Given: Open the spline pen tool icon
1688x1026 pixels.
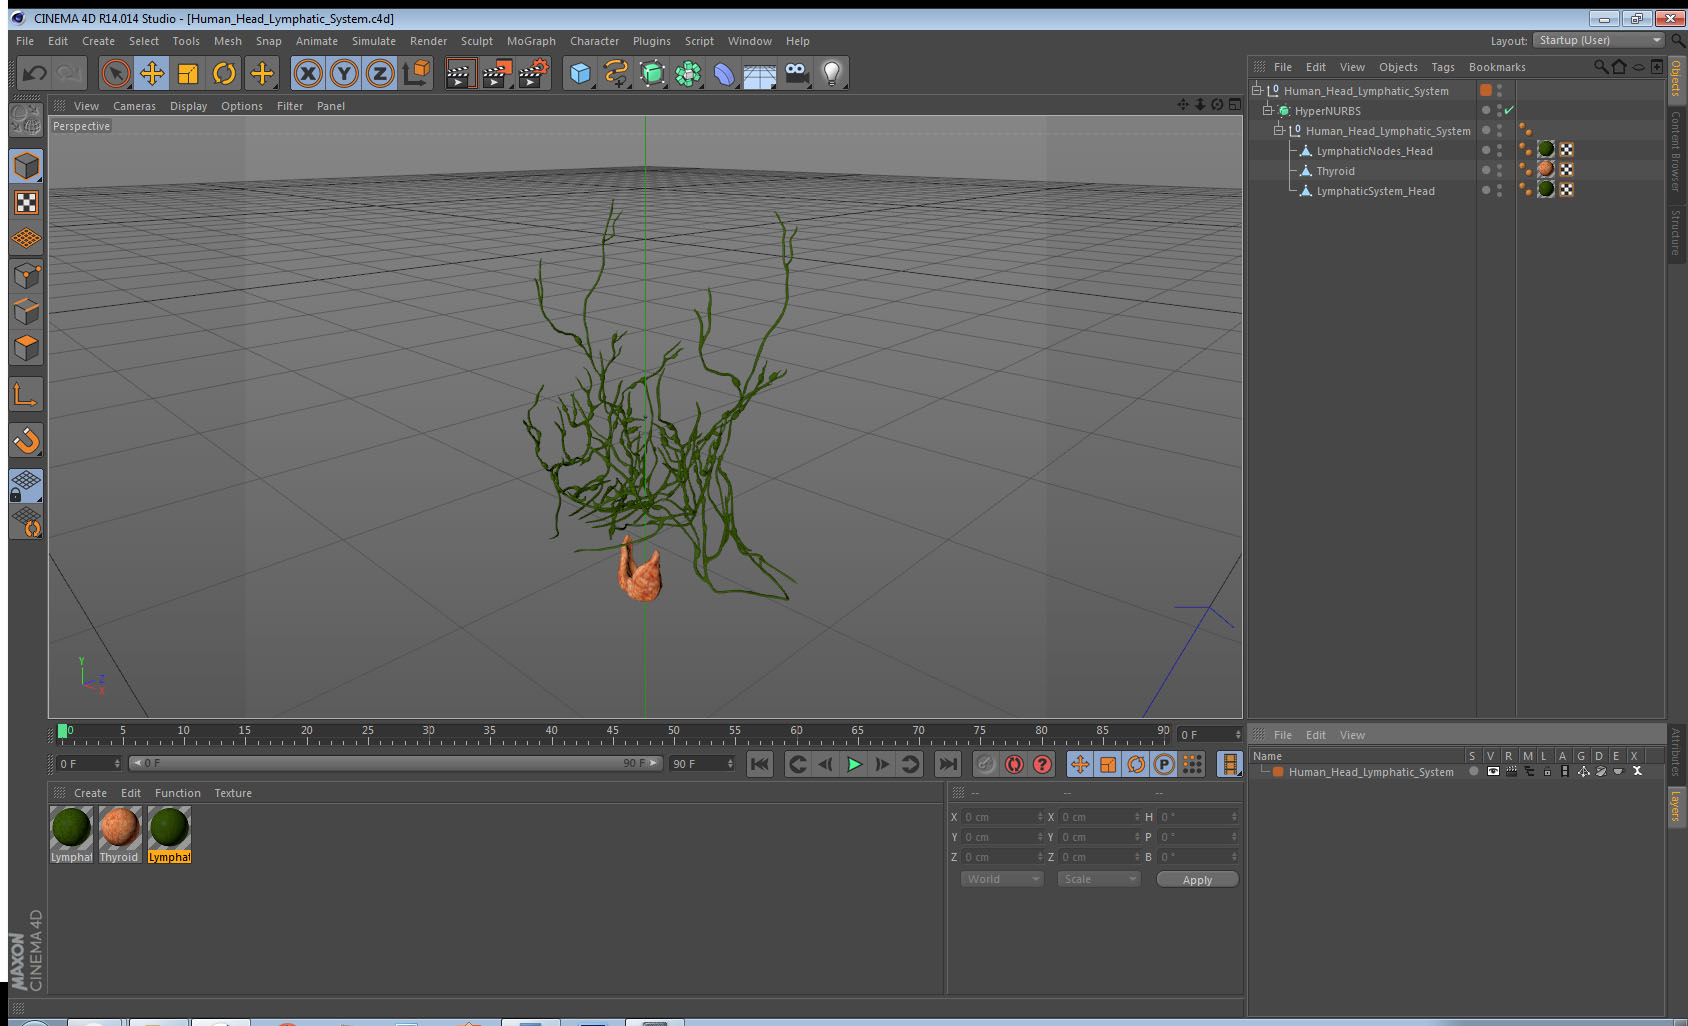Looking at the screenshot, I should coord(616,73).
